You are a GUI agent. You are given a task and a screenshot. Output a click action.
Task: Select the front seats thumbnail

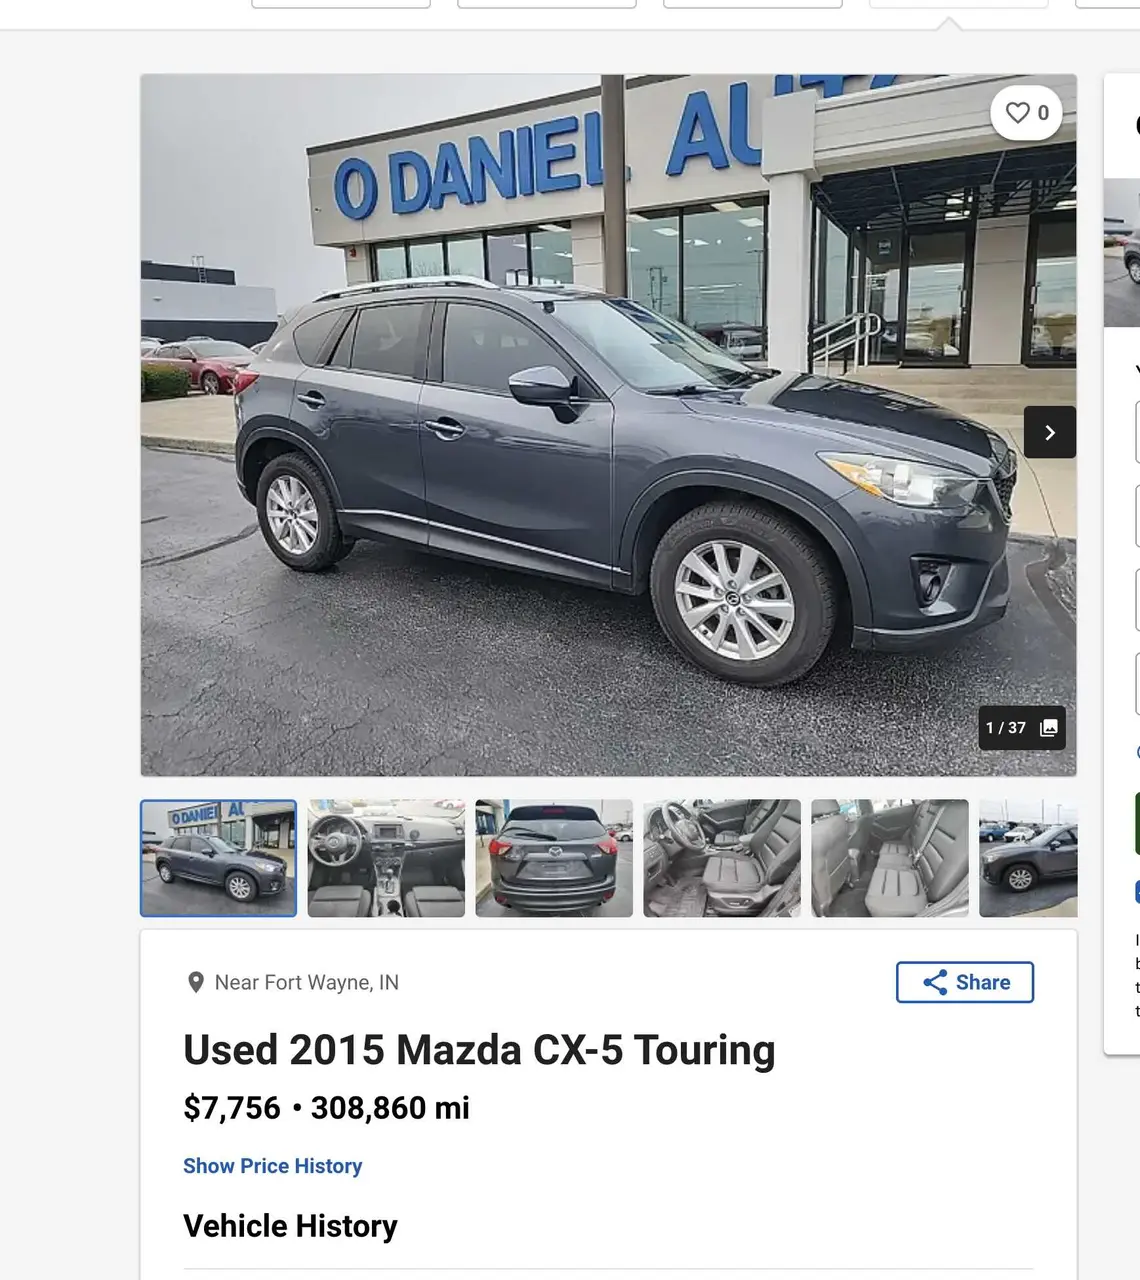click(x=722, y=858)
